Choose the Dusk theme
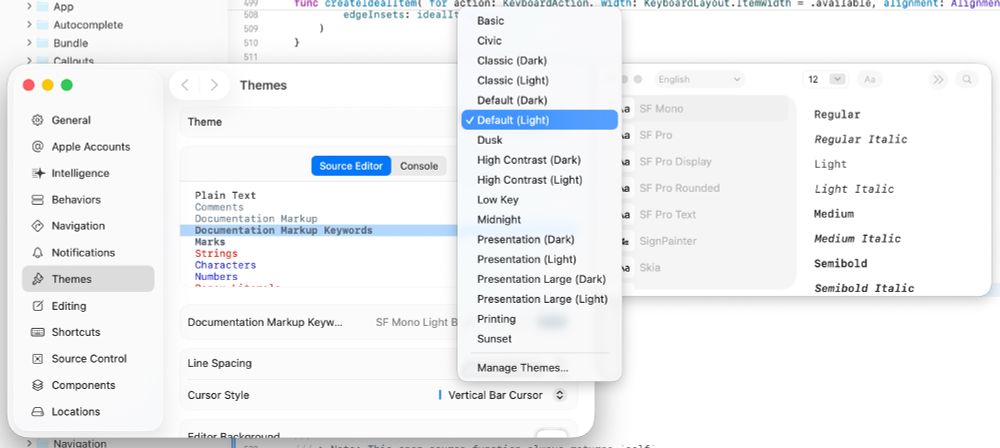Viewport: 1000px width, 448px height. coord(540,140)
